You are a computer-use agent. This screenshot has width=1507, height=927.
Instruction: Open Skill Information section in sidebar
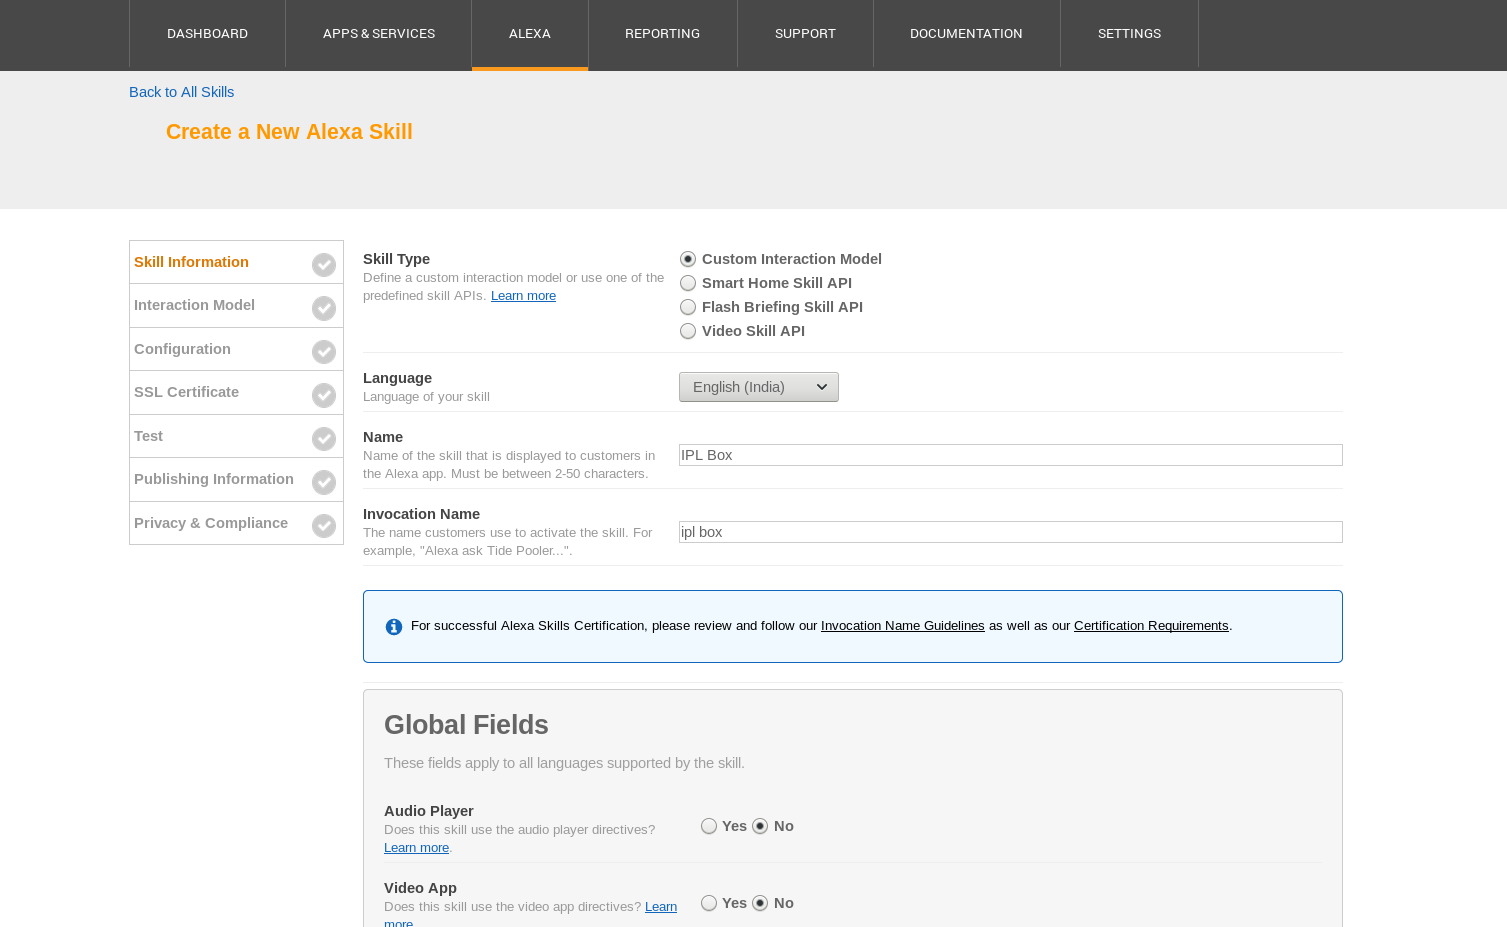point(236,262)
